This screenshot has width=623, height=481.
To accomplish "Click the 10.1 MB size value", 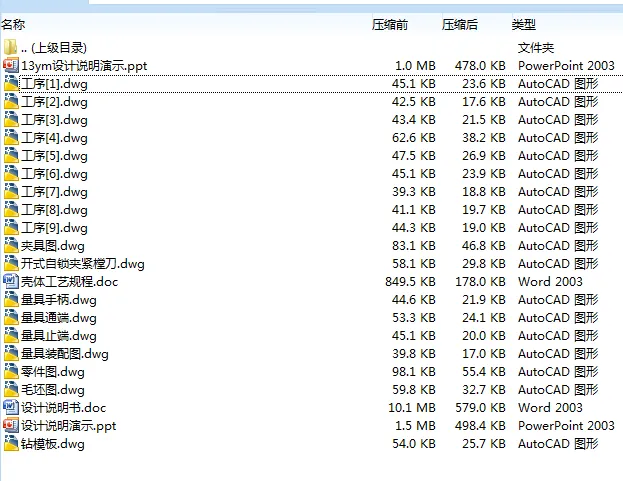I will [412, 408].
